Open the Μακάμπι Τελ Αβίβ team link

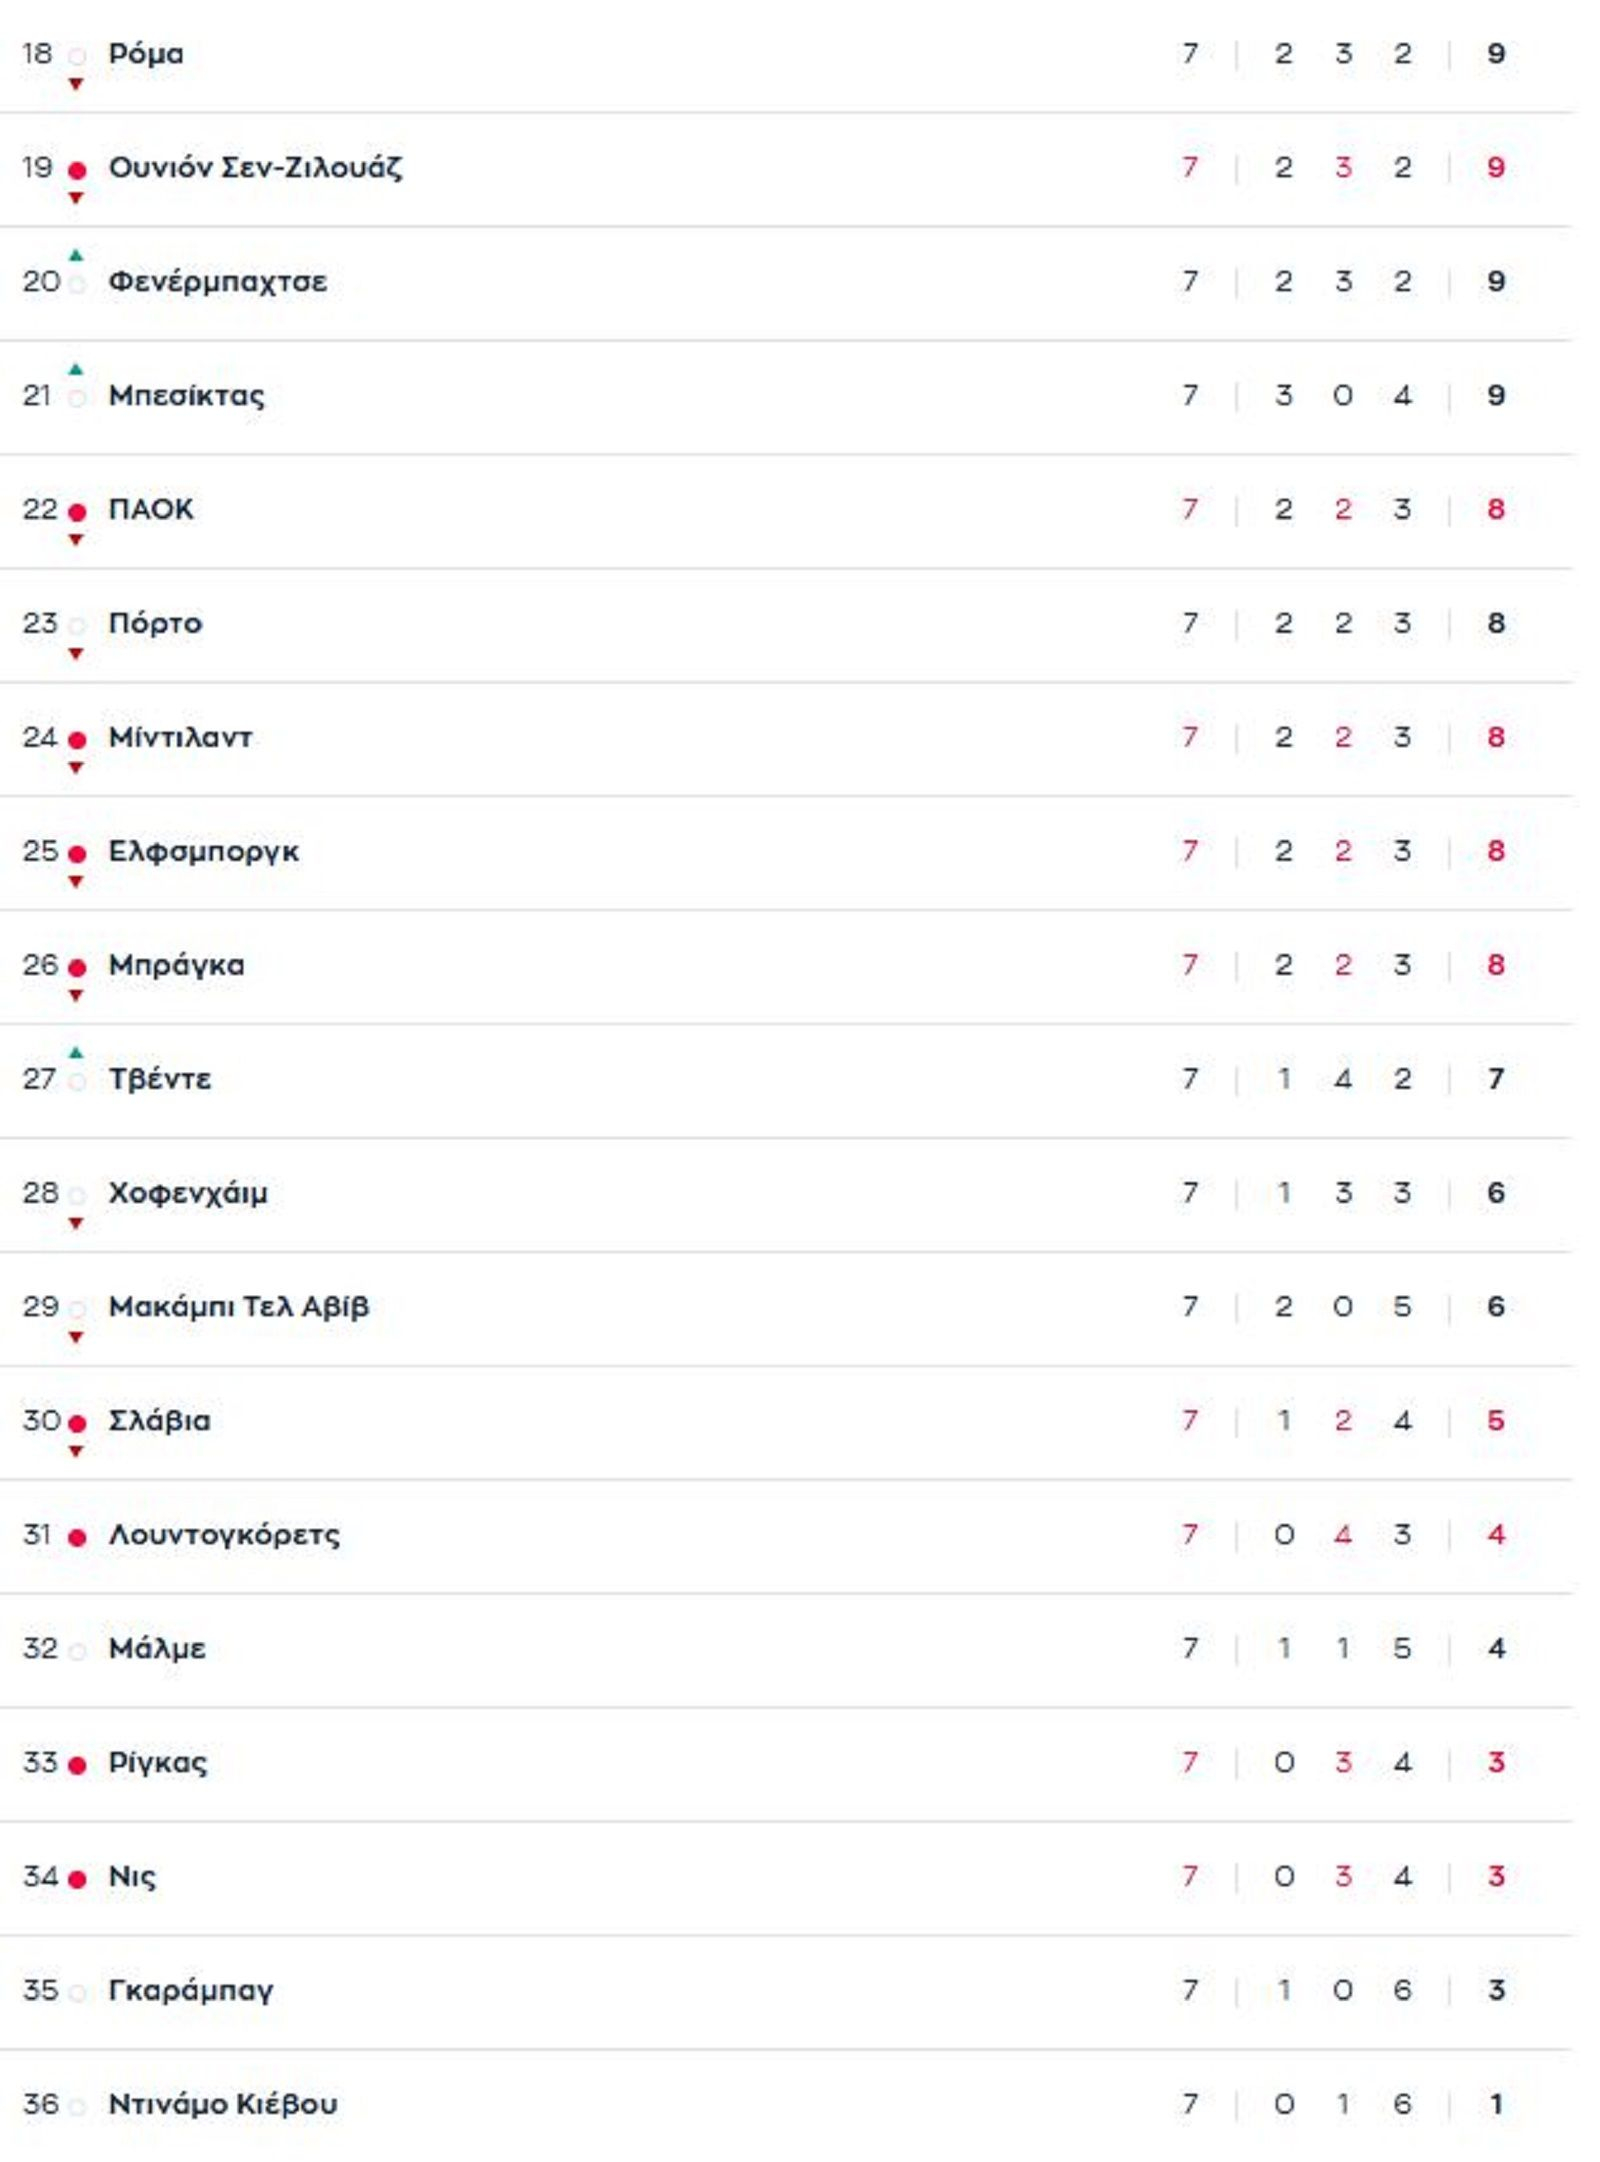coord(238,1307)
